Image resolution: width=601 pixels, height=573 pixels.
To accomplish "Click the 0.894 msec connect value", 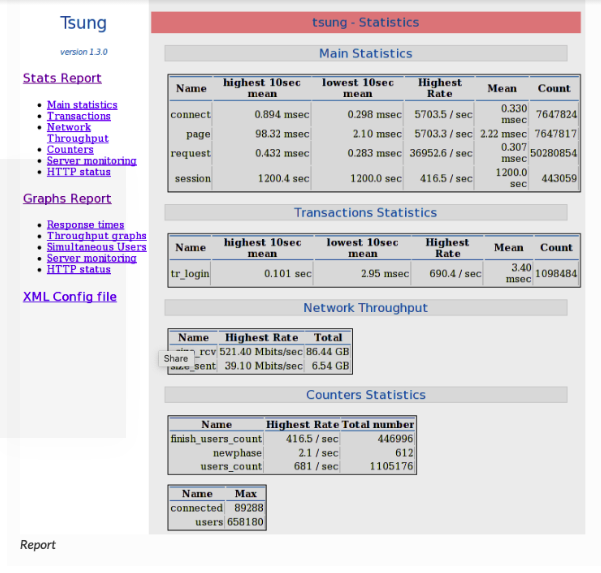I will [282, 114].
